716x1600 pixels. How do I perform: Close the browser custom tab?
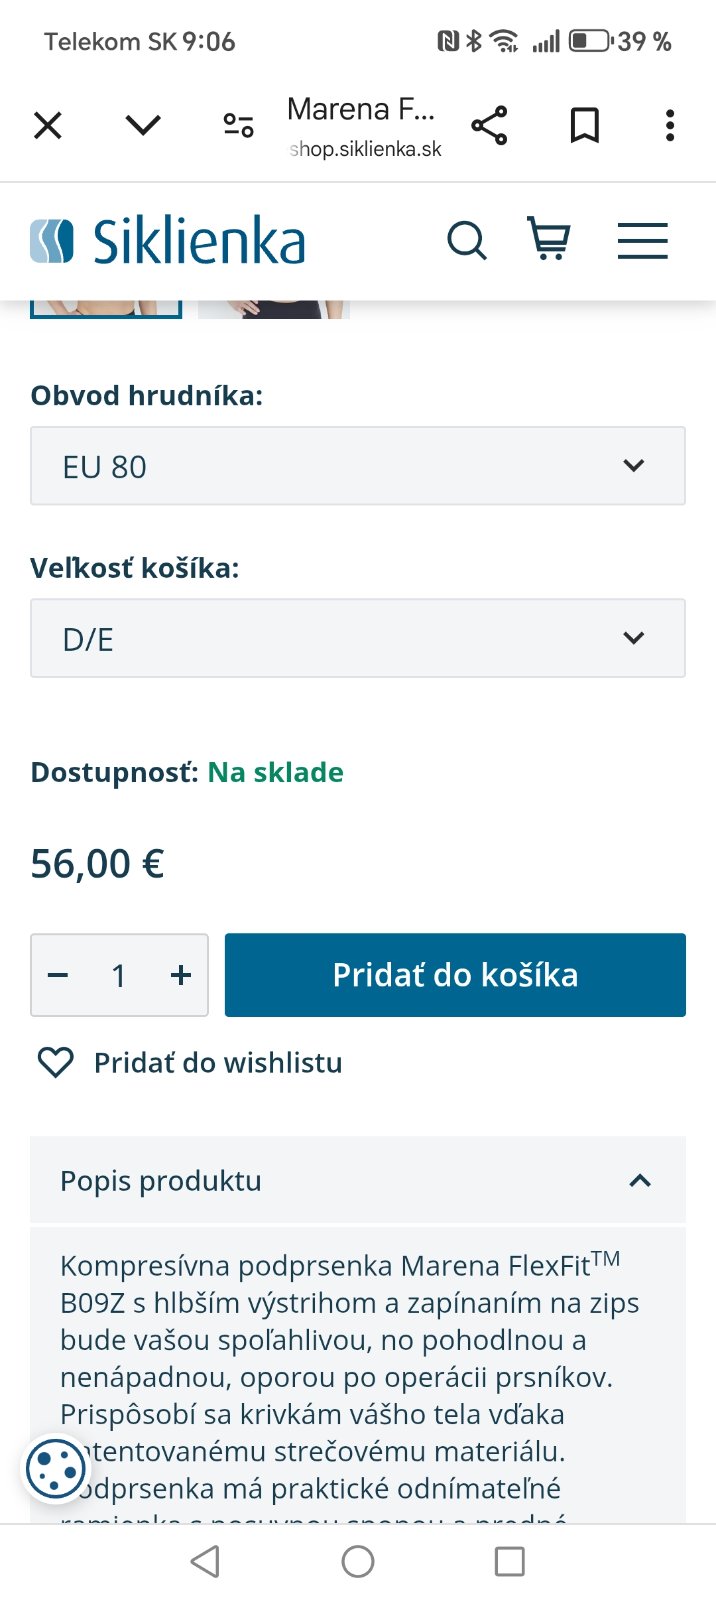(x=48, y=125)
